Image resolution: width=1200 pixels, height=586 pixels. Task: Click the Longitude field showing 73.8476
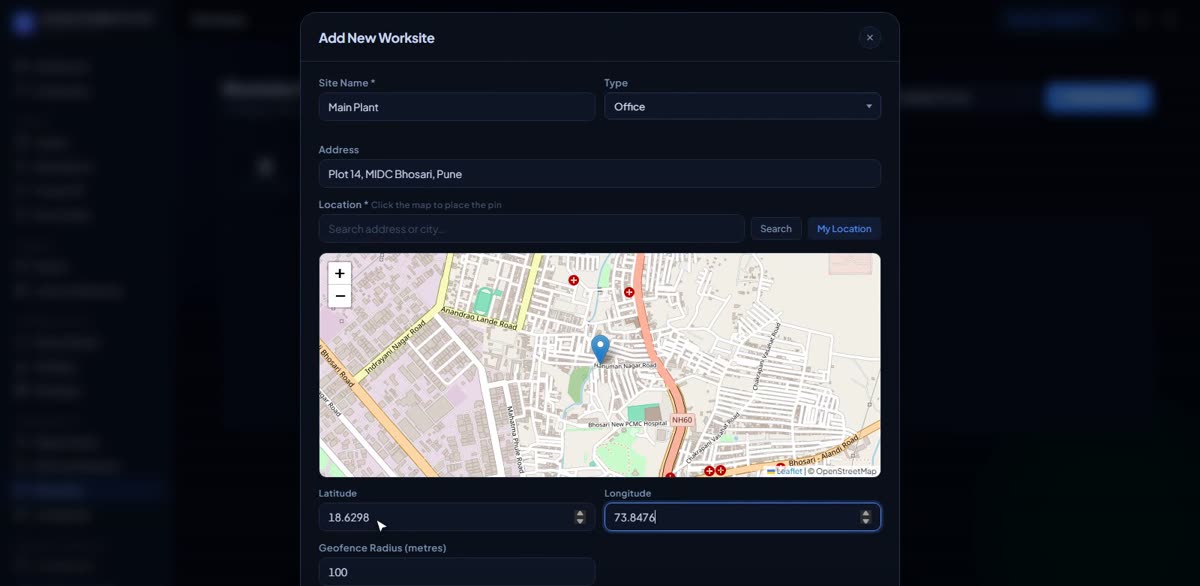[x=742, y=517]
